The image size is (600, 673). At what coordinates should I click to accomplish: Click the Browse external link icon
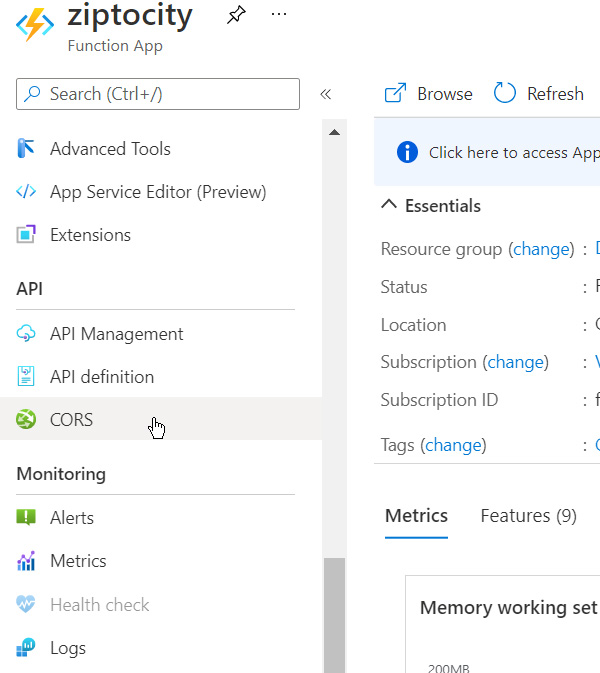395,93
